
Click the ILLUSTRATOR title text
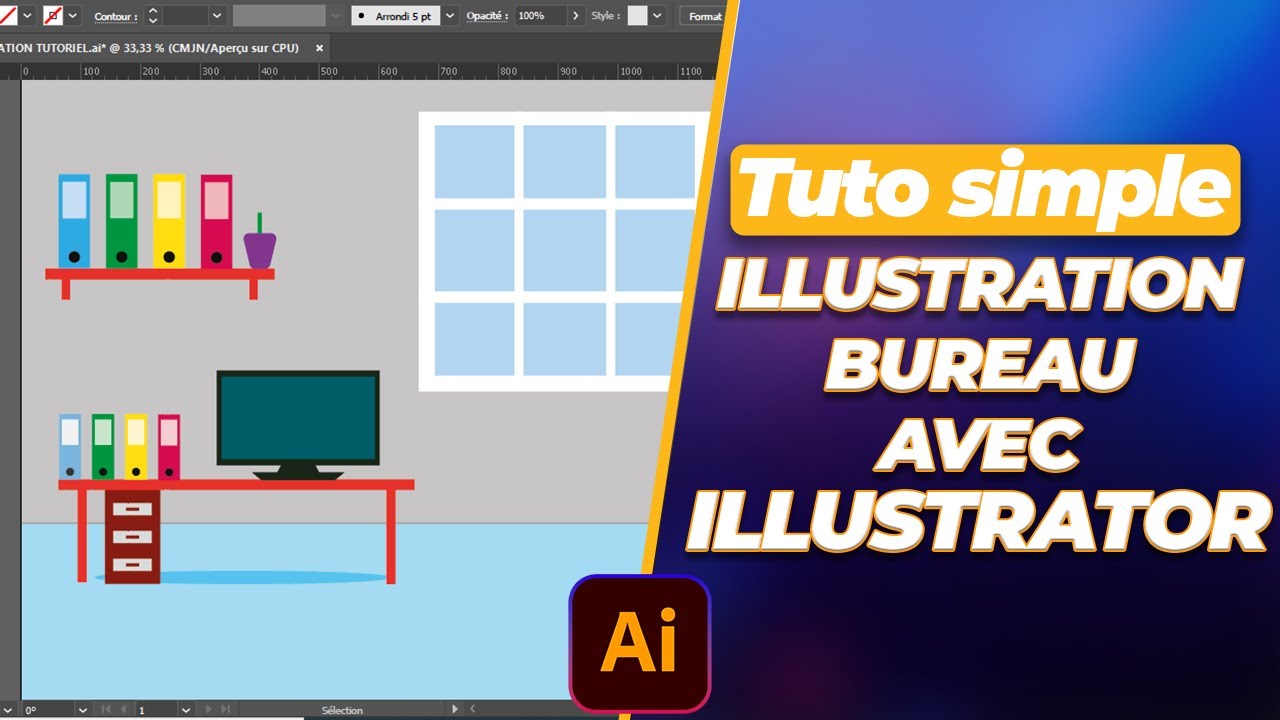pos(978,522)
